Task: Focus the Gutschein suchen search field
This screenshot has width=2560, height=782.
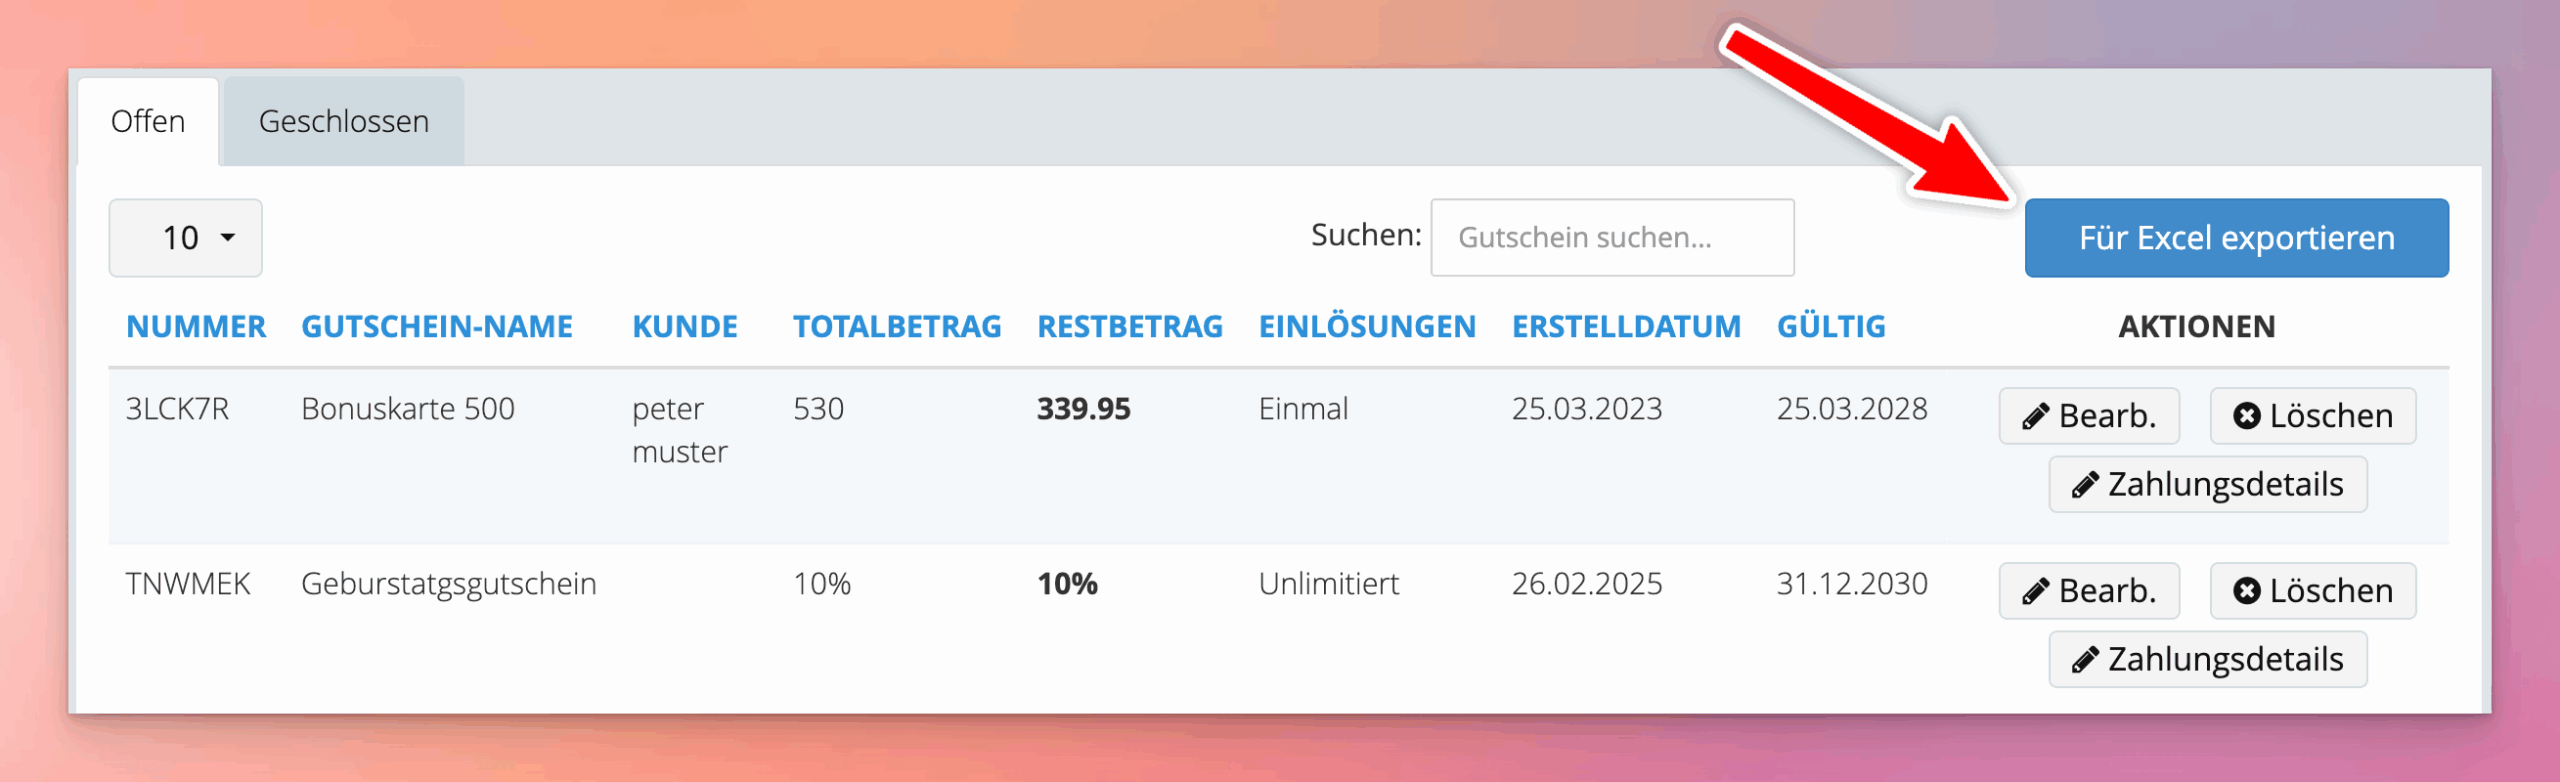Action: click(1611, 238)
